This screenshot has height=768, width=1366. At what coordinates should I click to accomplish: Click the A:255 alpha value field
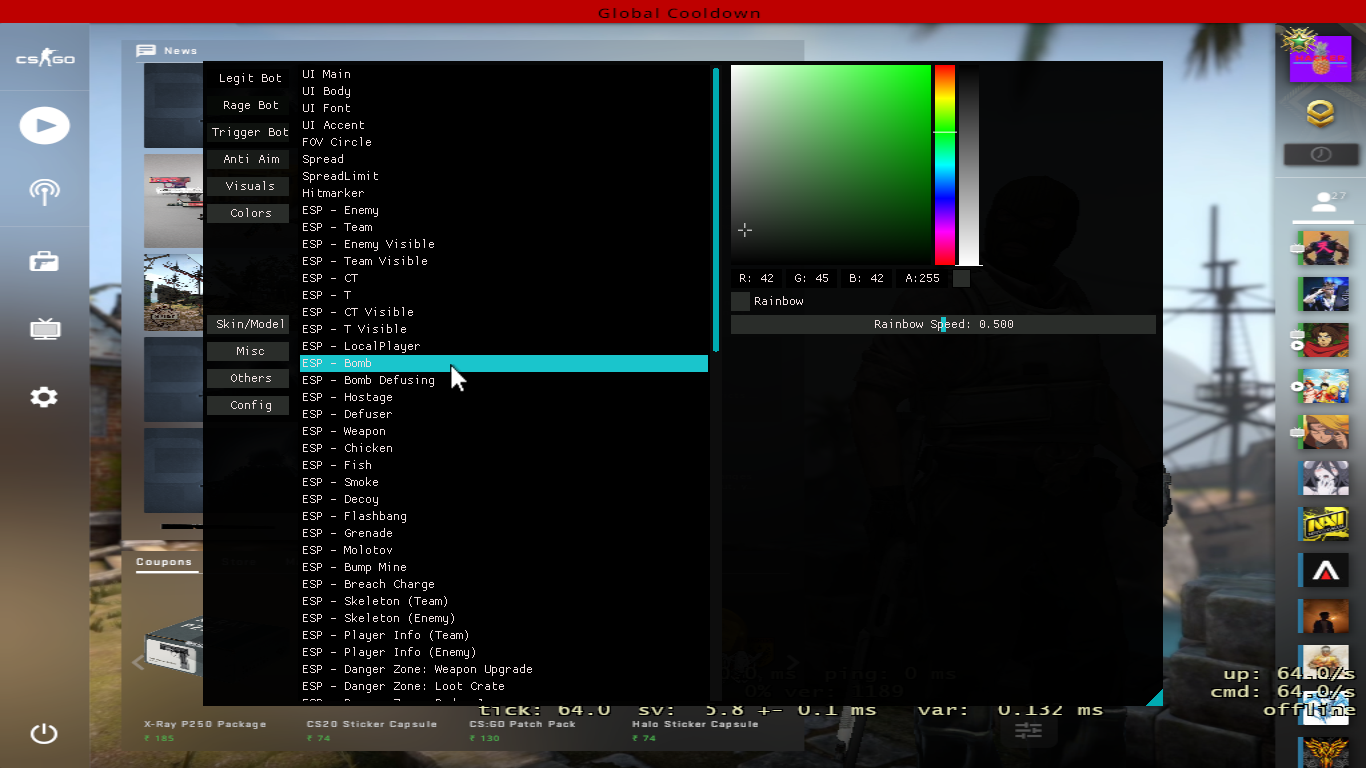(923, 278)
